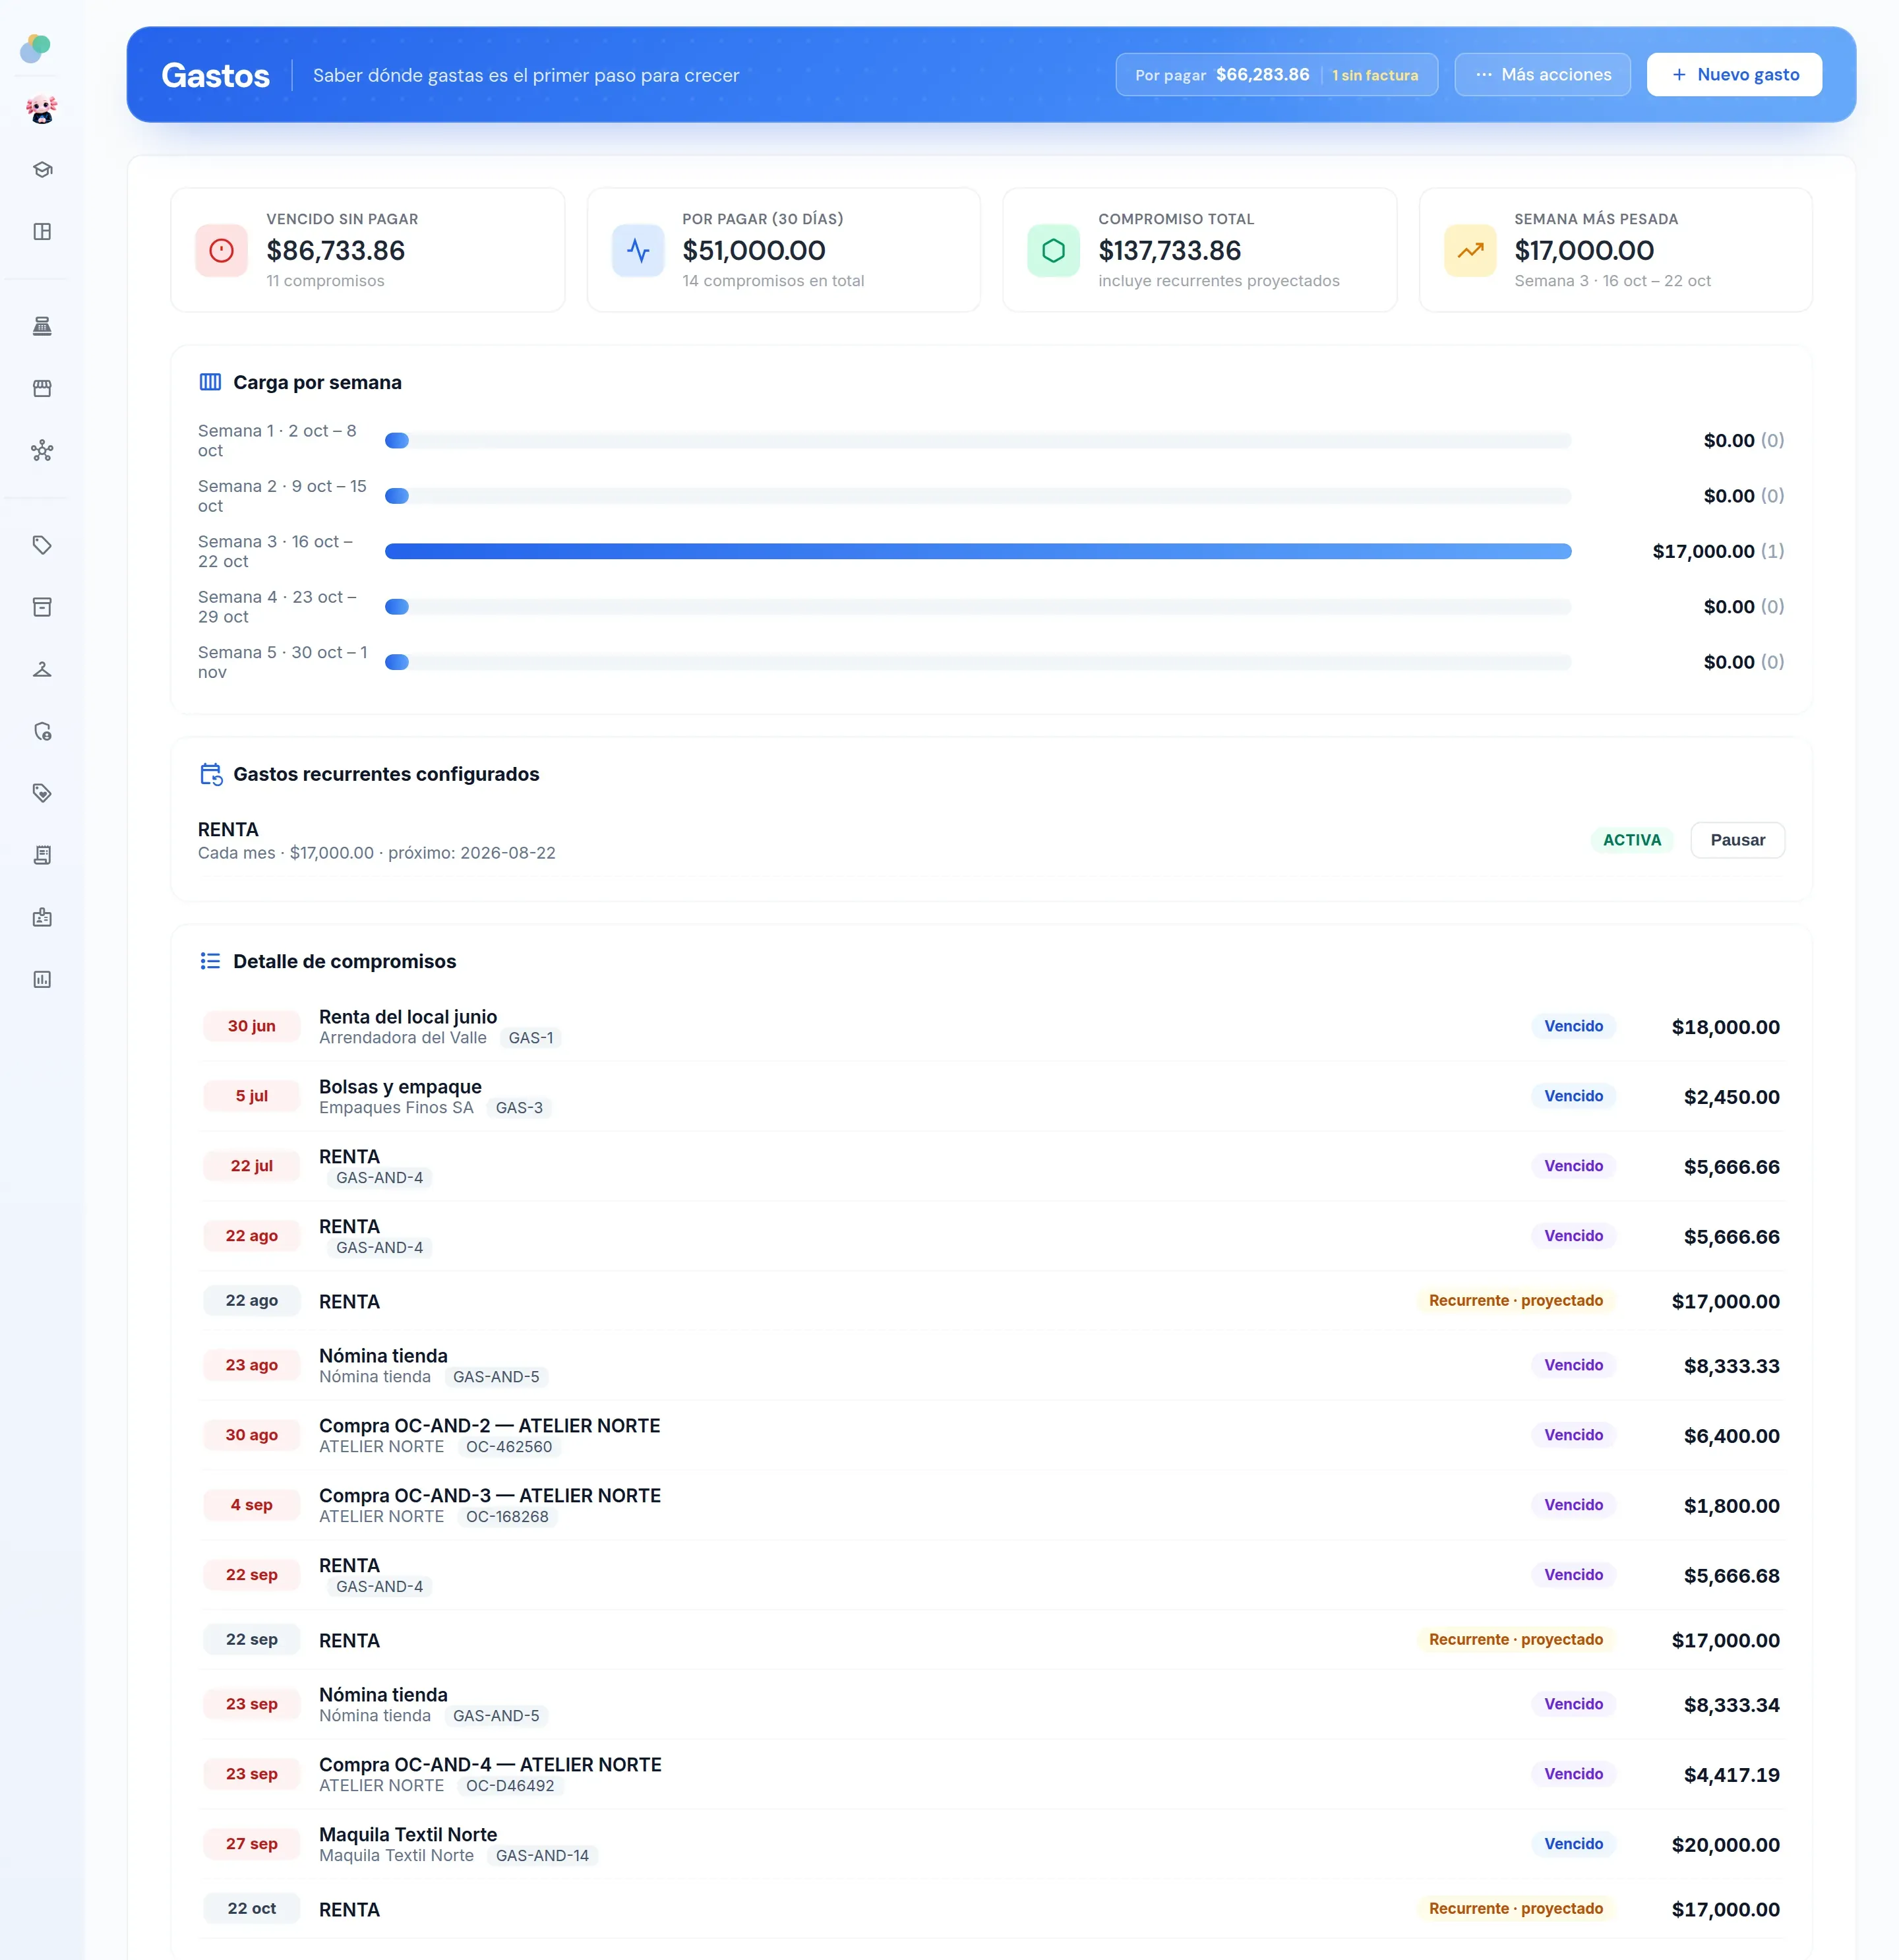Click the red alert icon on Vencido sin pagar
This screenshot has height=1960, width=1899.
[221, 250]
